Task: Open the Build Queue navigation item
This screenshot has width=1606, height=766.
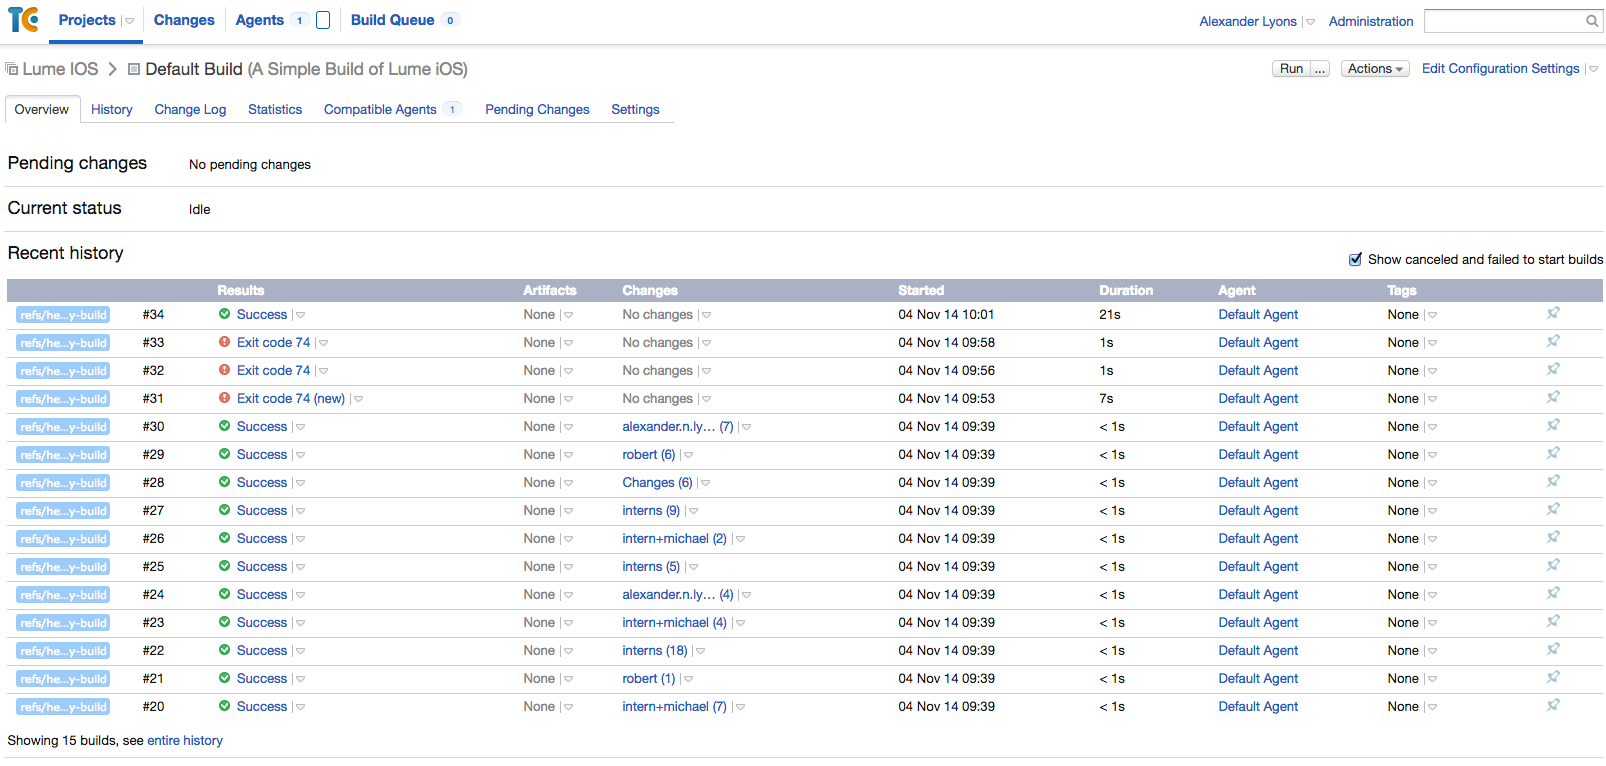Action: click(392, 20)
